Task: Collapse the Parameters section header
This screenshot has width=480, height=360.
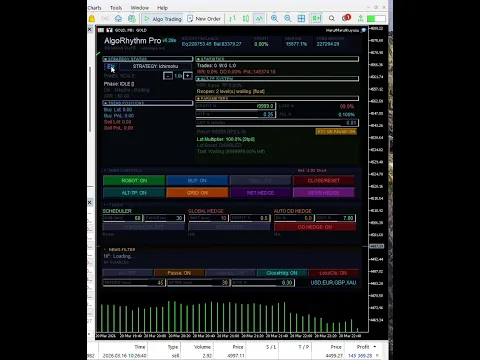Action: point(277,98)
